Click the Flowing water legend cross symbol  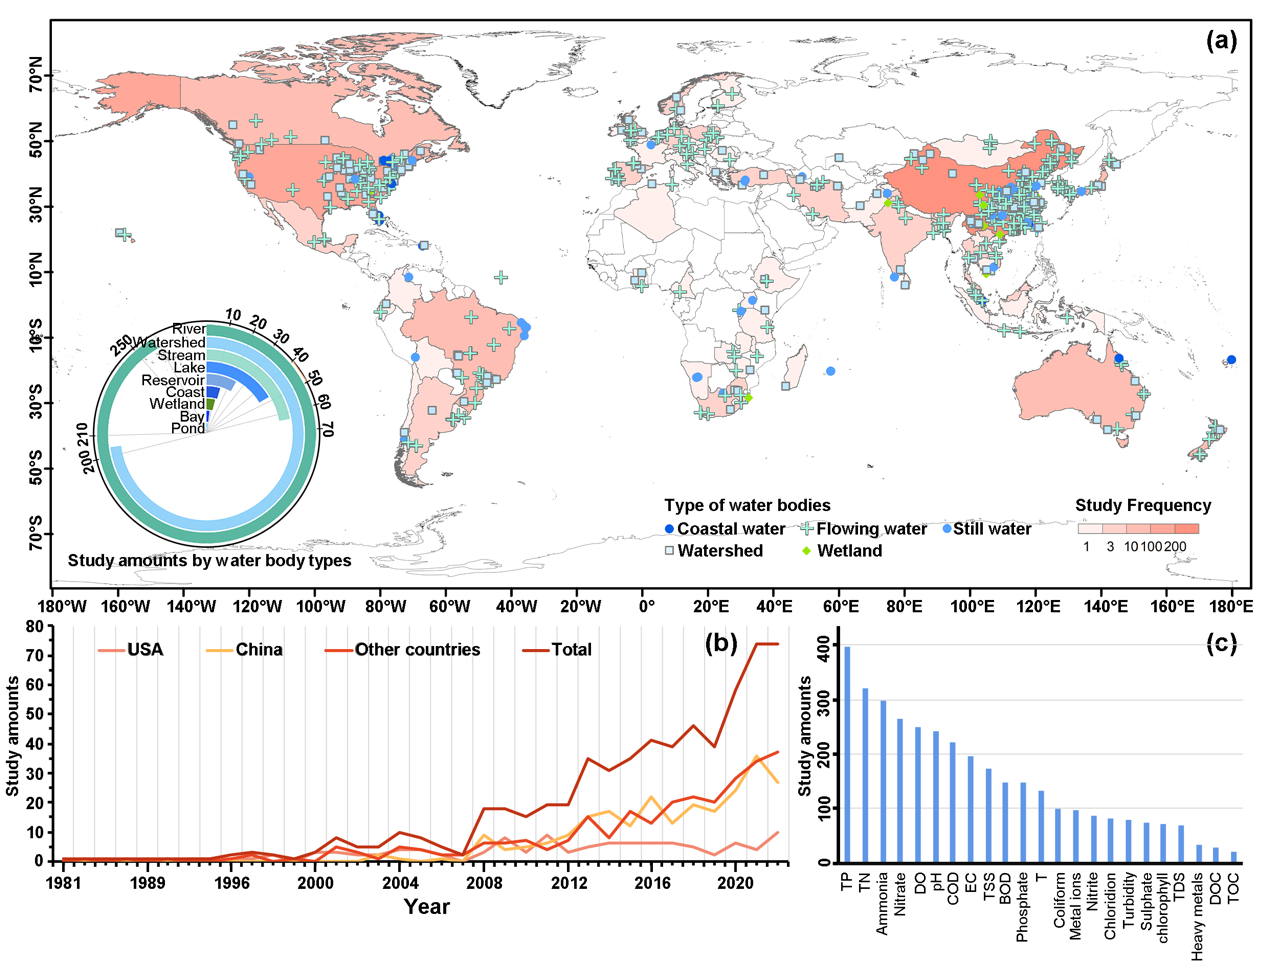click(806, 529)
